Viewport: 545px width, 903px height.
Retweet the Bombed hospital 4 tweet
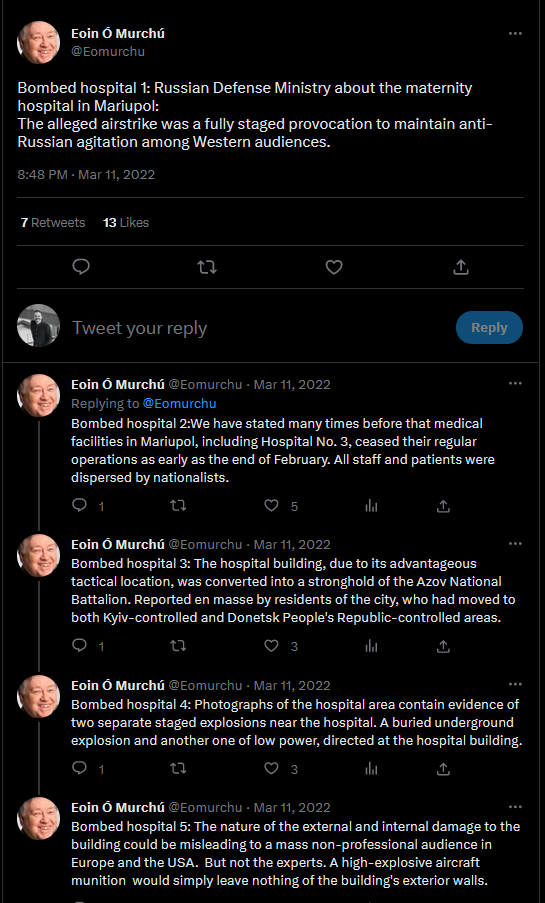[x=178, y=768]
